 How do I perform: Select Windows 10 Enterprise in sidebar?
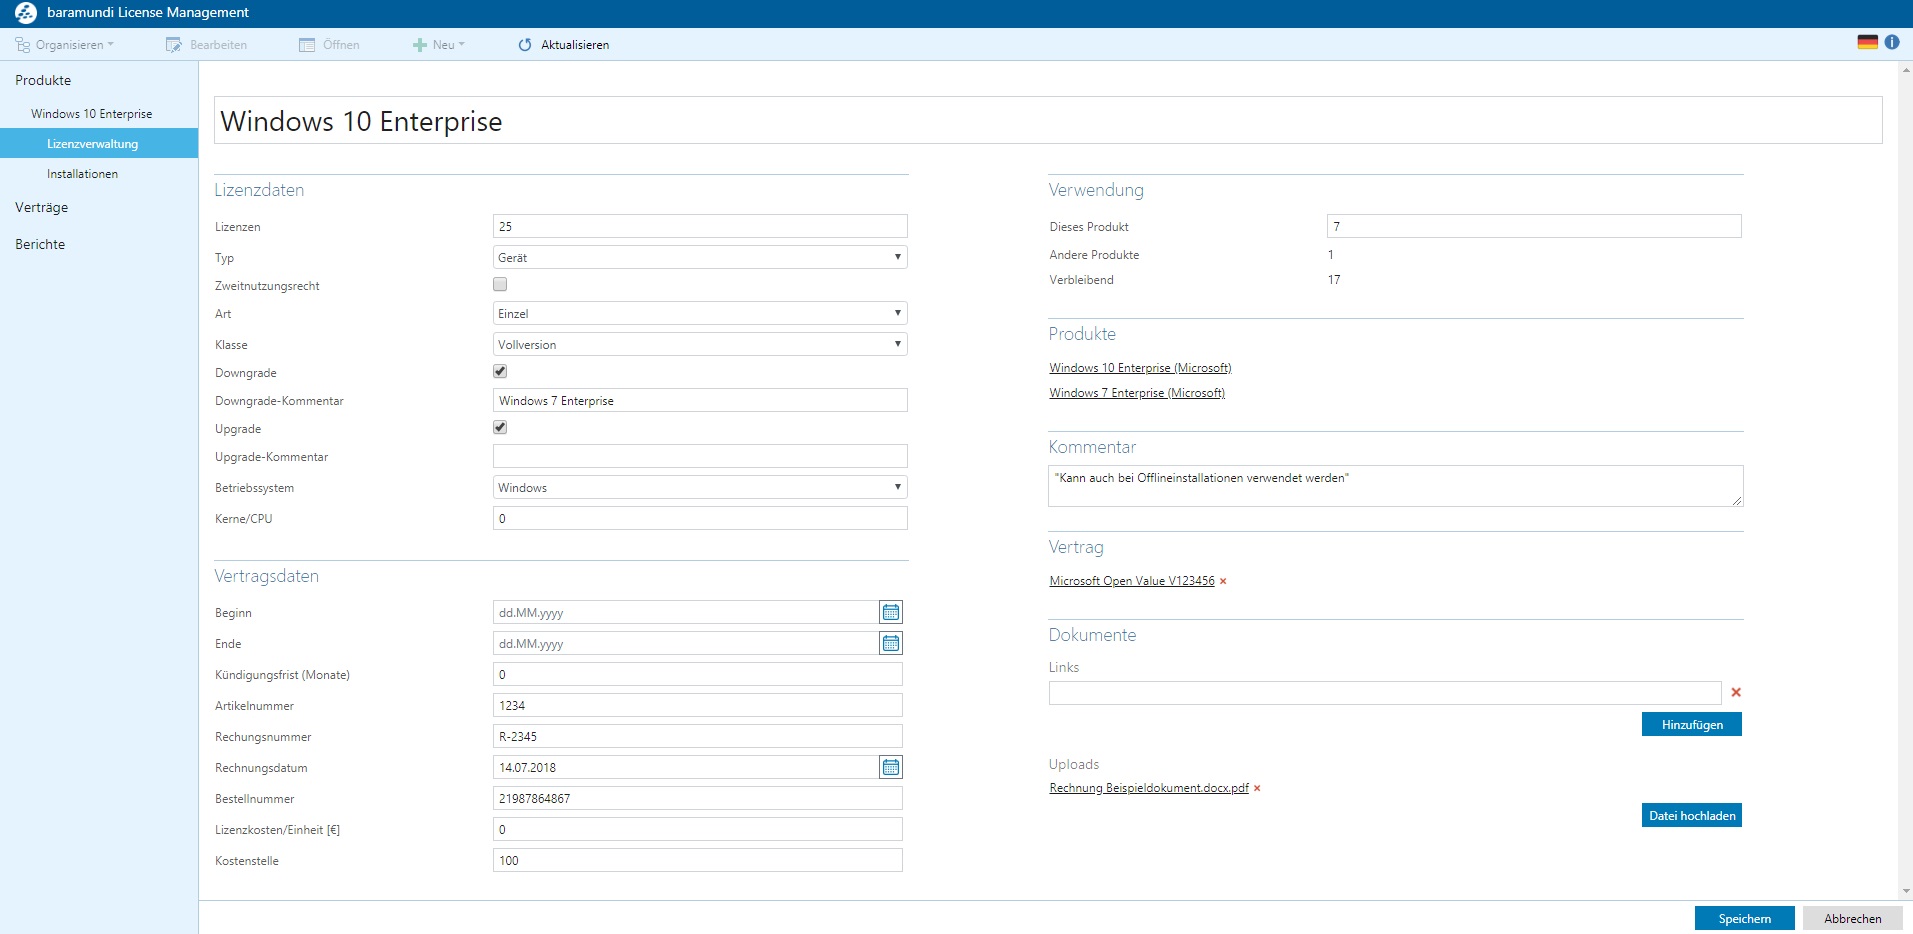pyautogui.click(x=92, y=114)
